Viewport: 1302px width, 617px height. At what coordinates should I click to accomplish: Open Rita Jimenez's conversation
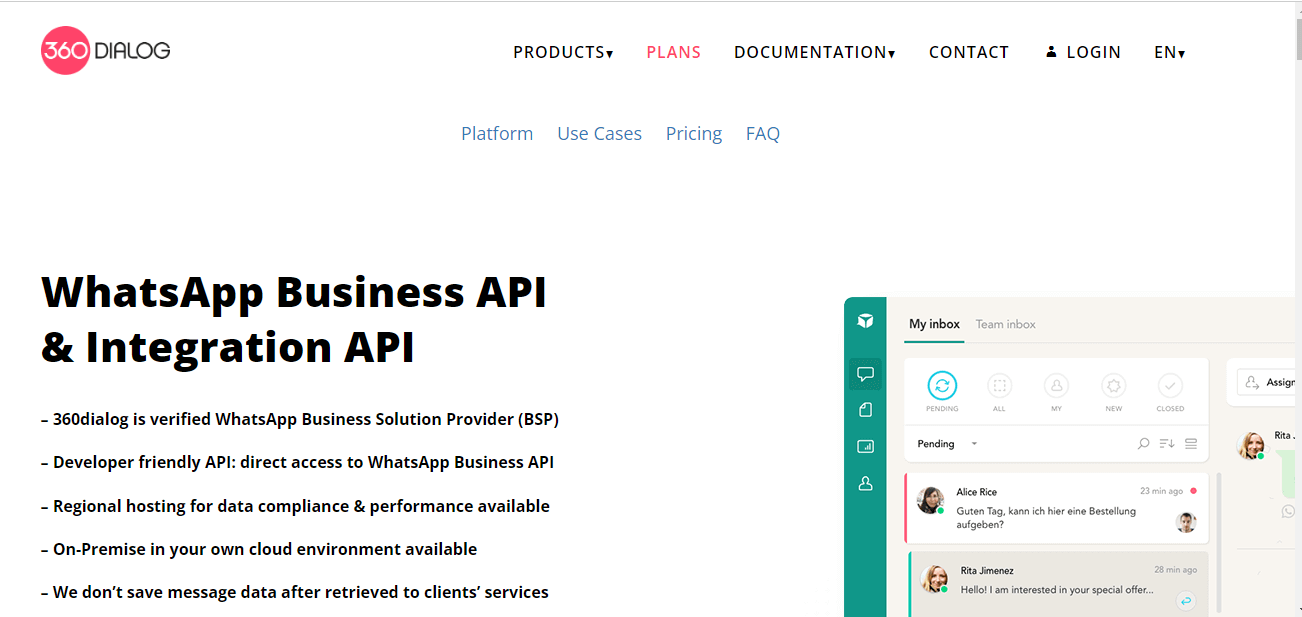click(x=1057, y=584)
